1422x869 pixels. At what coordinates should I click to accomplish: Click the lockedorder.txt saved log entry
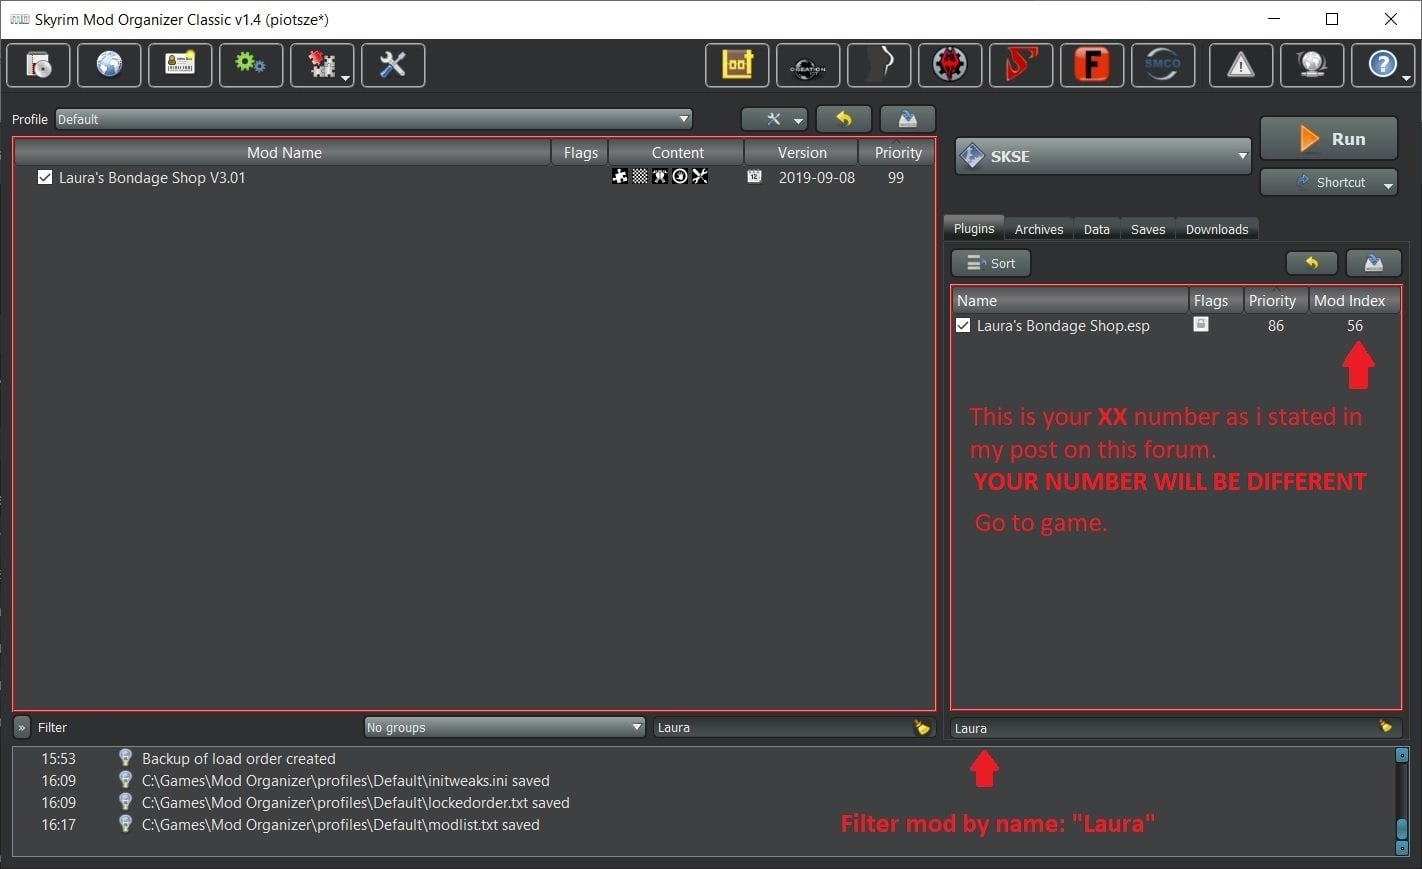click(x=356, y=803)
